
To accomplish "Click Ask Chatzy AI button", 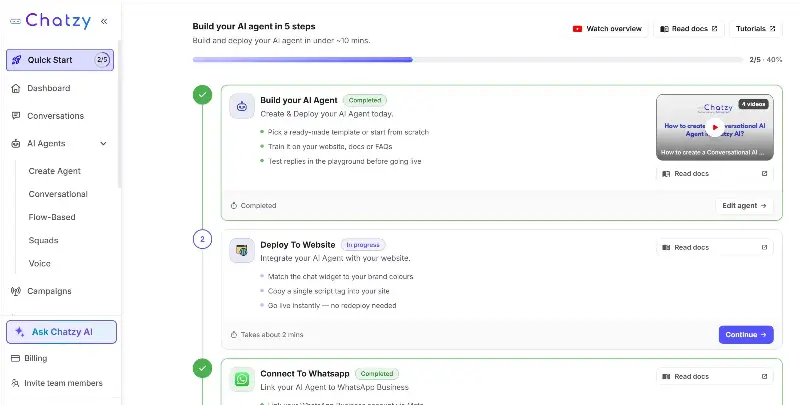I will click(61, 332).
